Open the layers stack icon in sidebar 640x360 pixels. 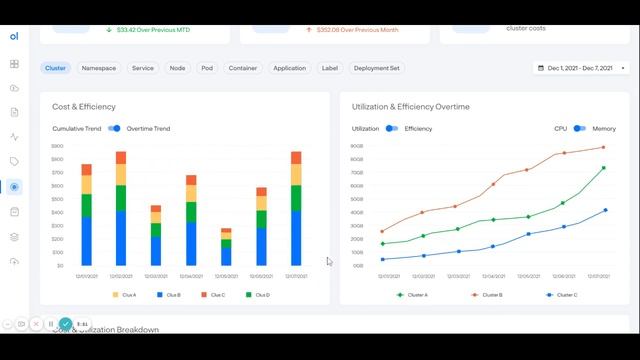pos(14,237)
